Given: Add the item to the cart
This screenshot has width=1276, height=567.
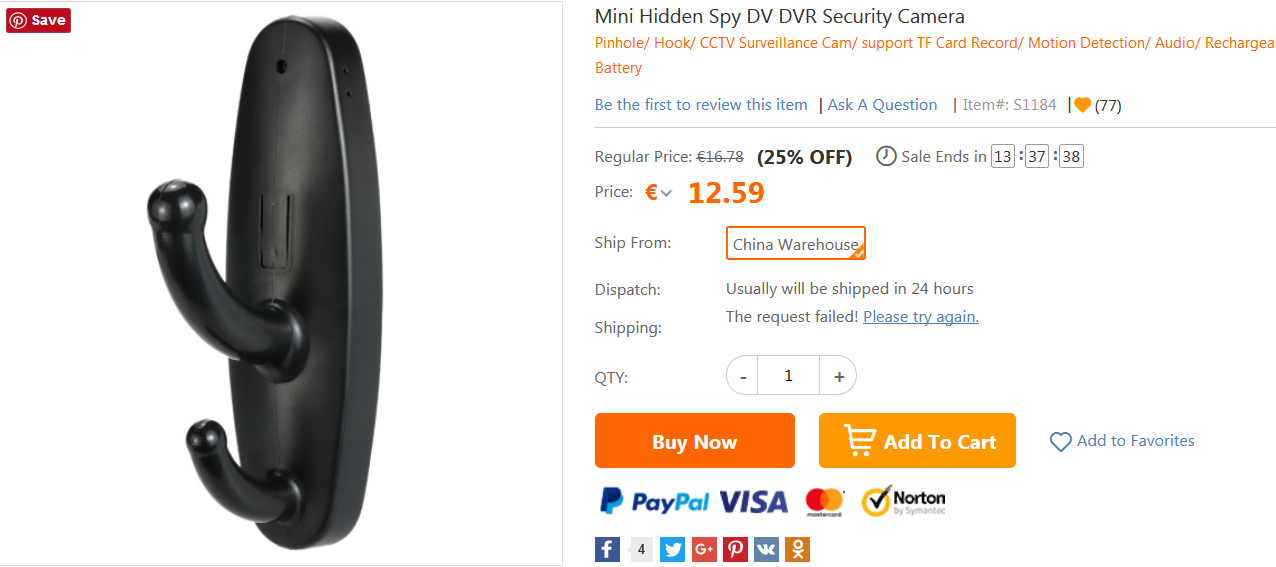Looking at the screenshot, I should click(x=917, y=441).
